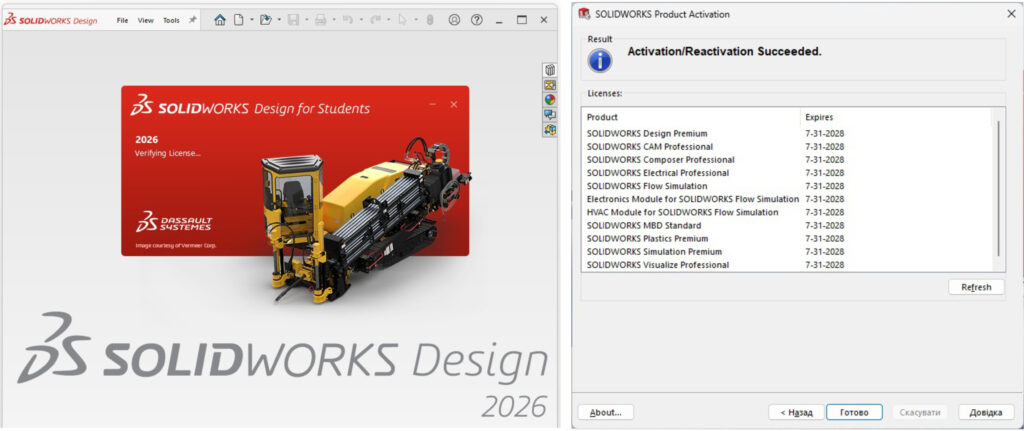The width and height of the screenshot is (1024, 431).
Task: Click the Готово finish button
Action: point(854,412)
